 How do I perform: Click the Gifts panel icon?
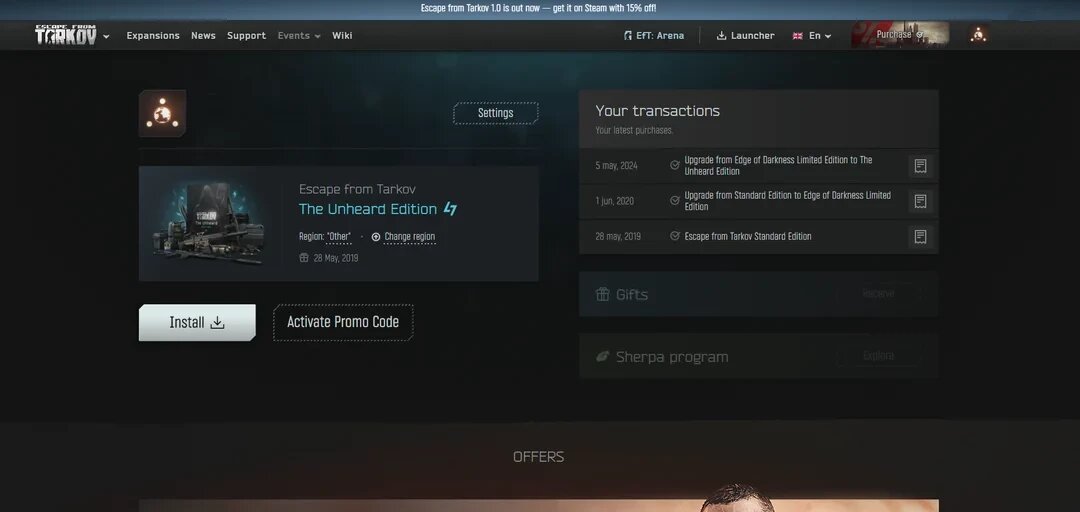pos(603,294)
